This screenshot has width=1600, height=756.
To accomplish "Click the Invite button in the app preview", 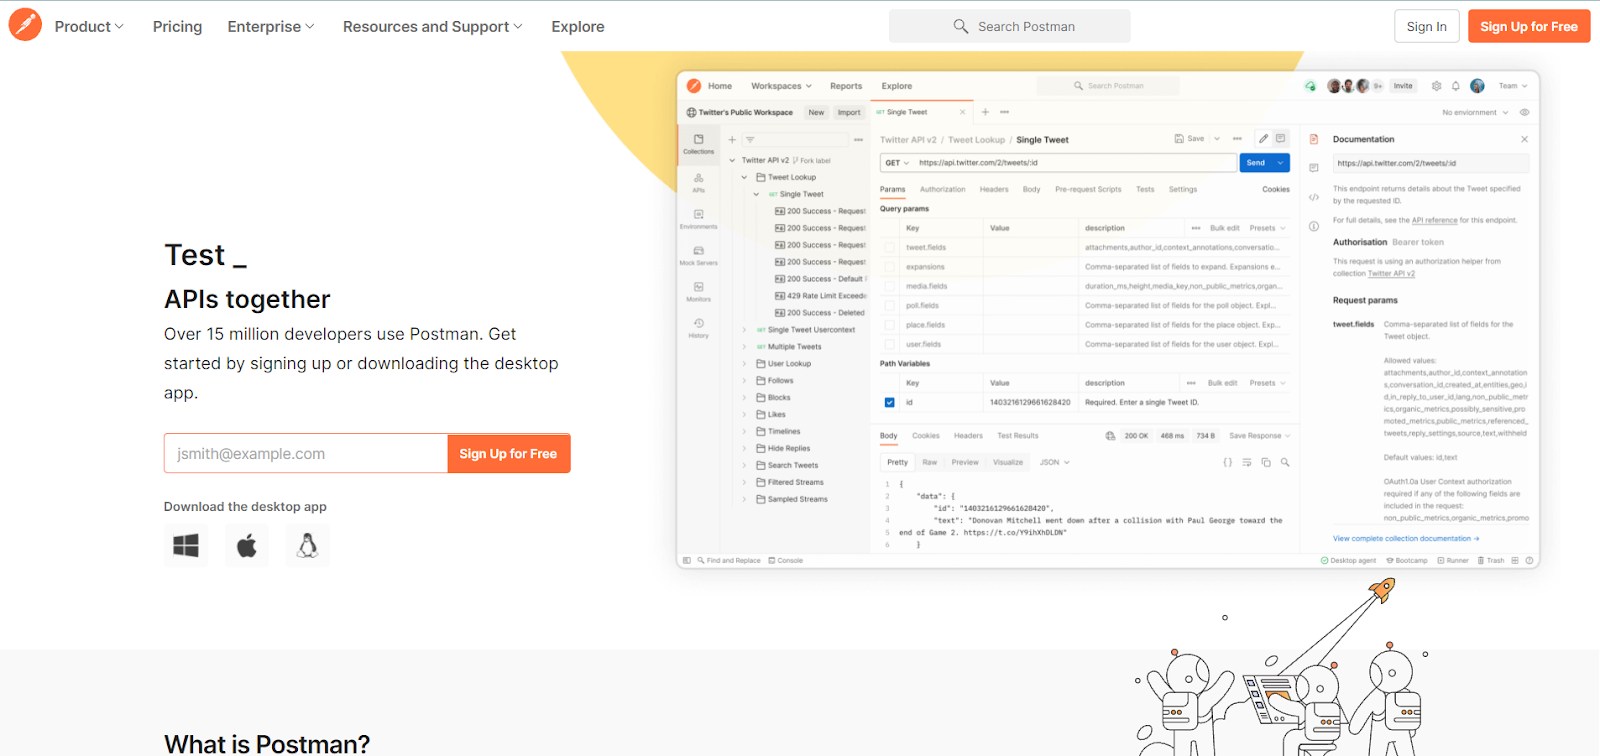I will click(x=1404, y=86).
